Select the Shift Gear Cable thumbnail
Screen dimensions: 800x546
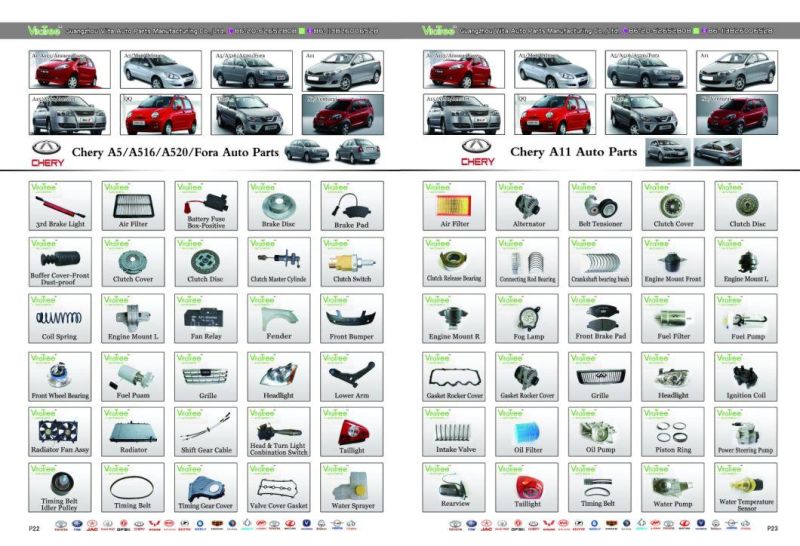pos(206,432)
